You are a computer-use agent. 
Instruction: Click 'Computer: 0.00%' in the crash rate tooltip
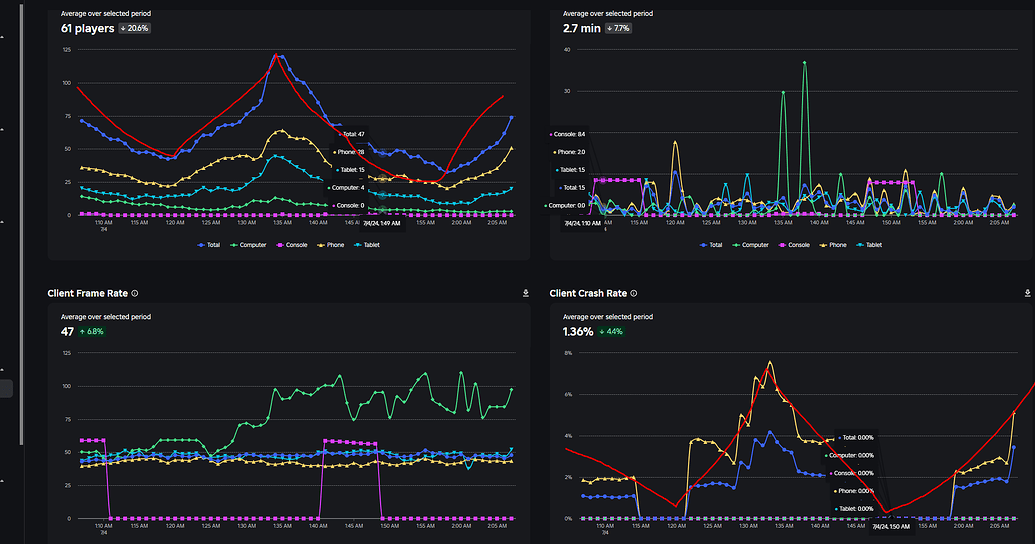(850, 455)
